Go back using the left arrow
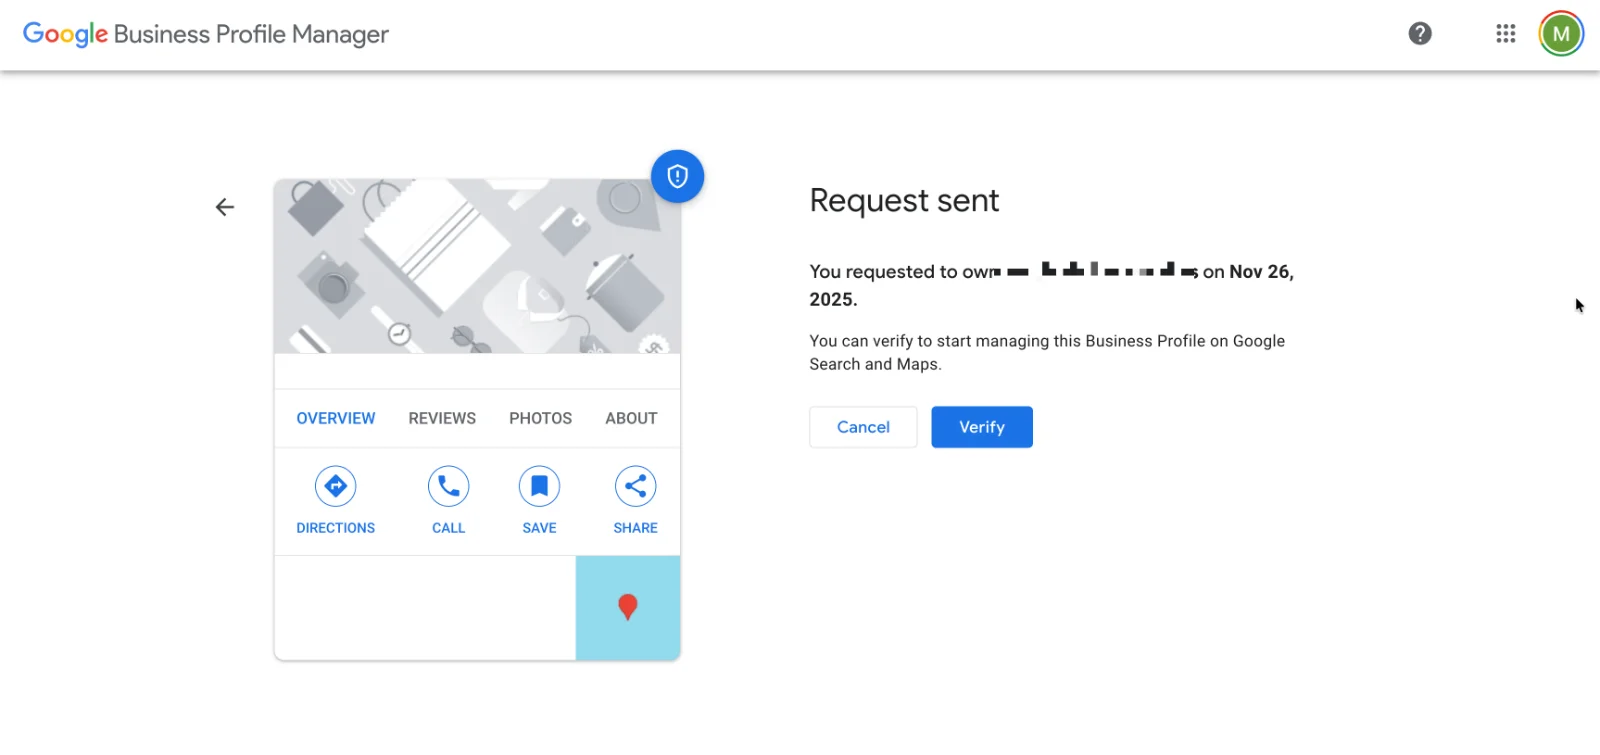This screenshot has width=1600, height=755. pyautogui.click(x=225, y=207)
